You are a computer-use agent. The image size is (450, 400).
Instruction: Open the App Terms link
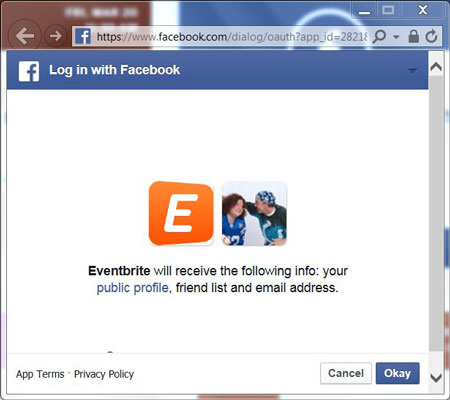[40, 374]
